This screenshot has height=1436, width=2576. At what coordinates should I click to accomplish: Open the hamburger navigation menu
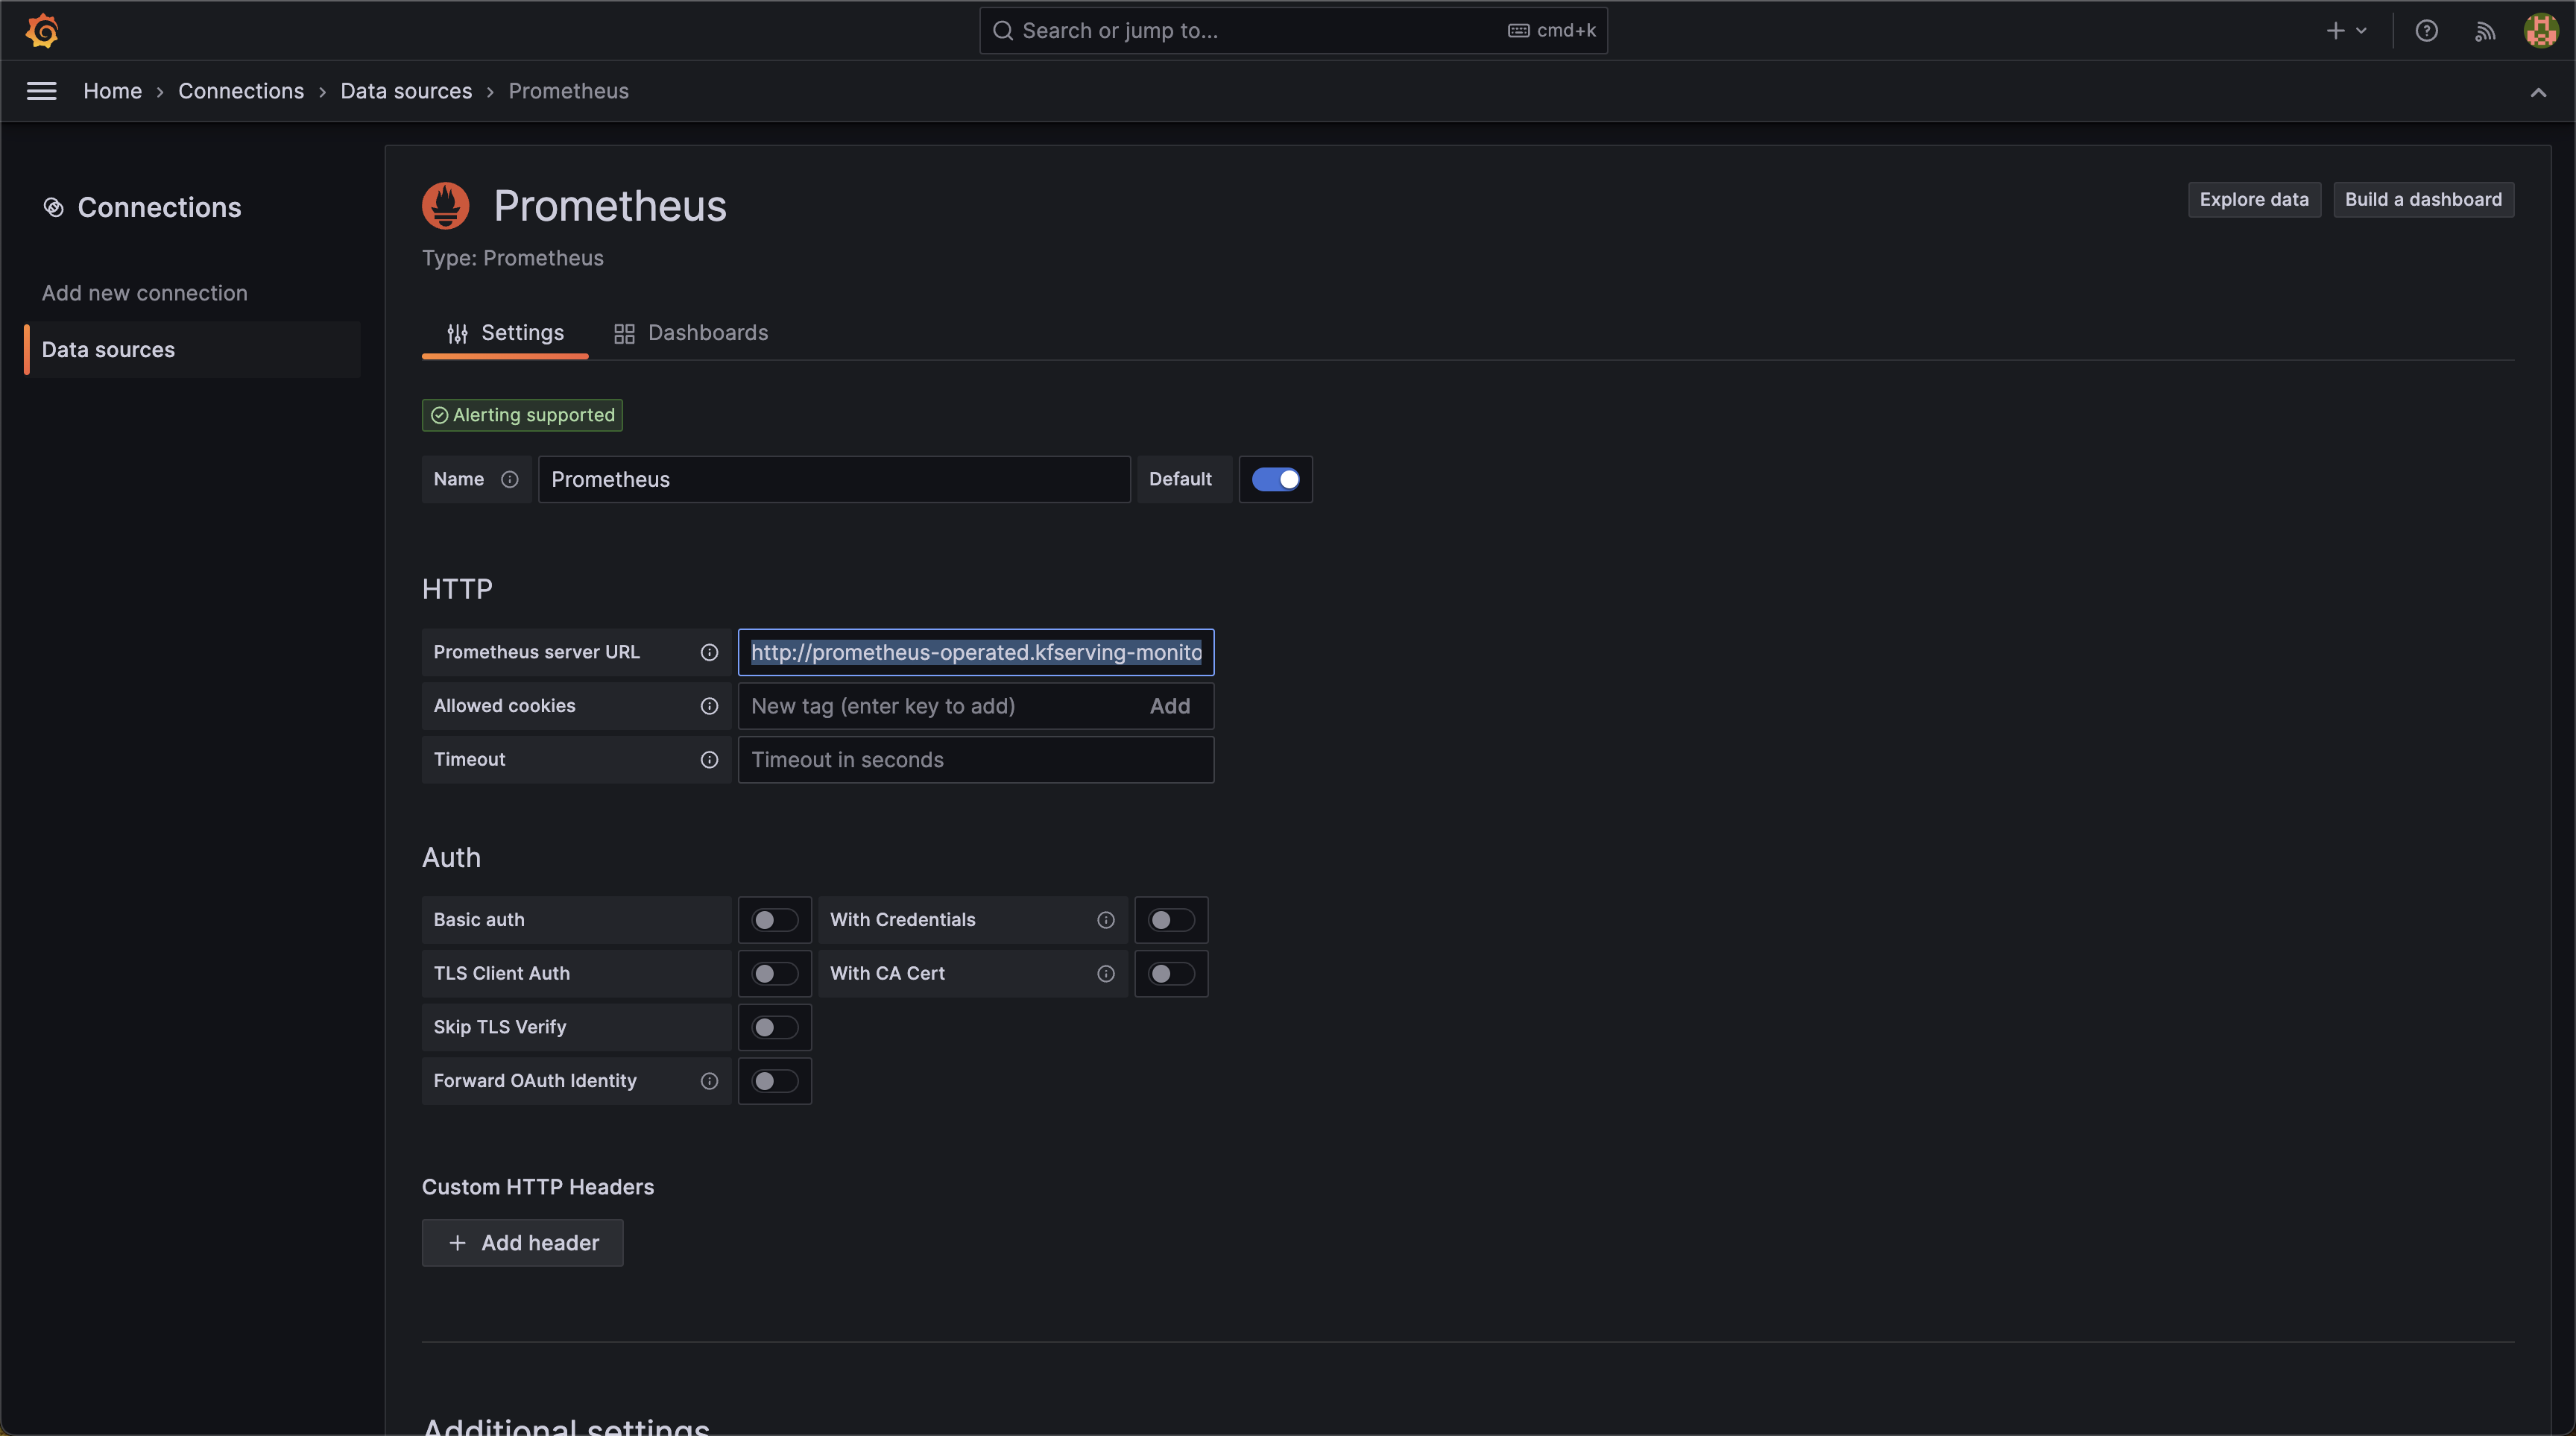41,91
